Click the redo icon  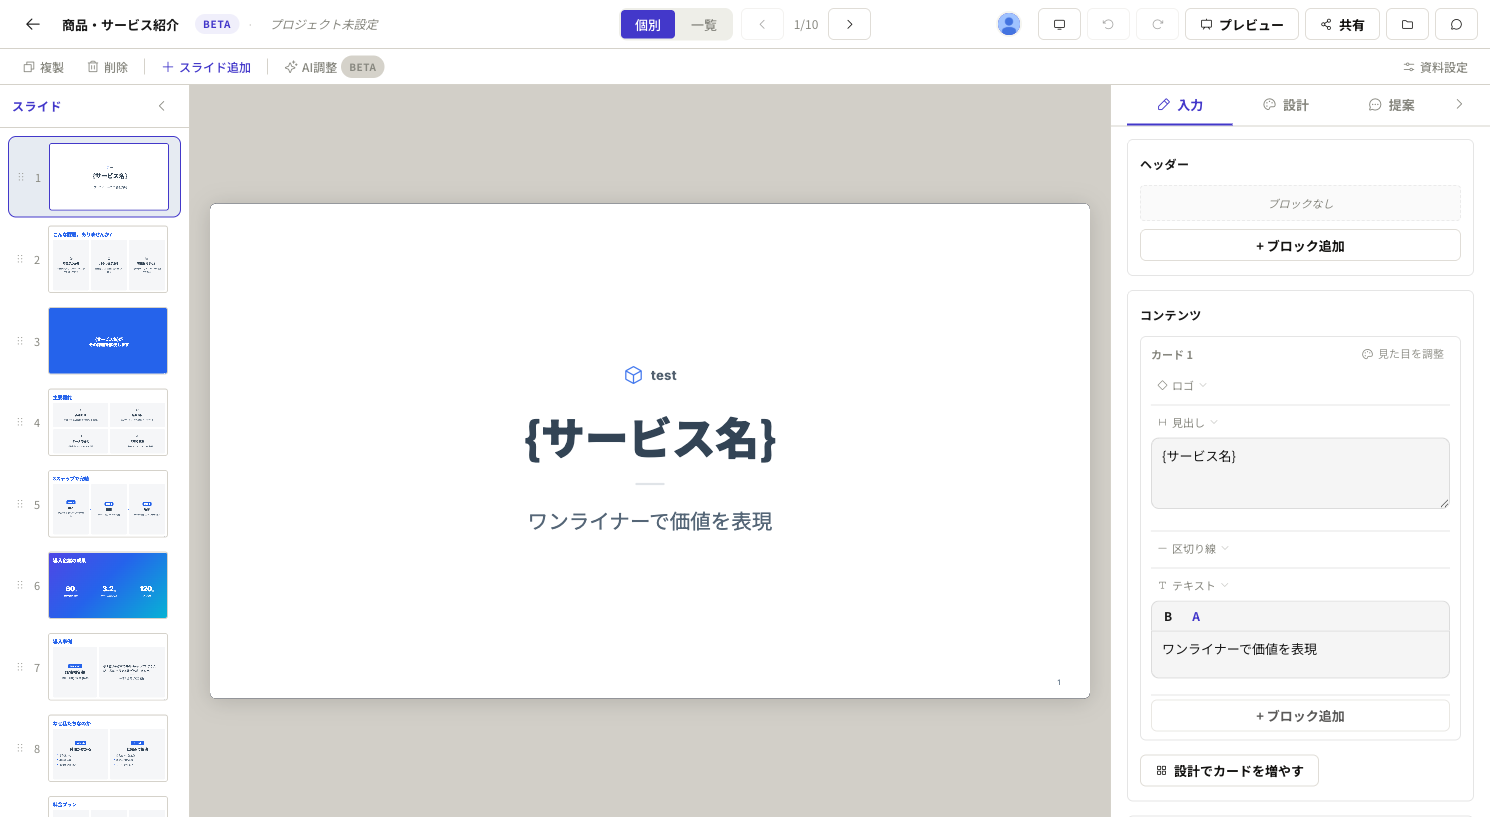coord(1157,24)
